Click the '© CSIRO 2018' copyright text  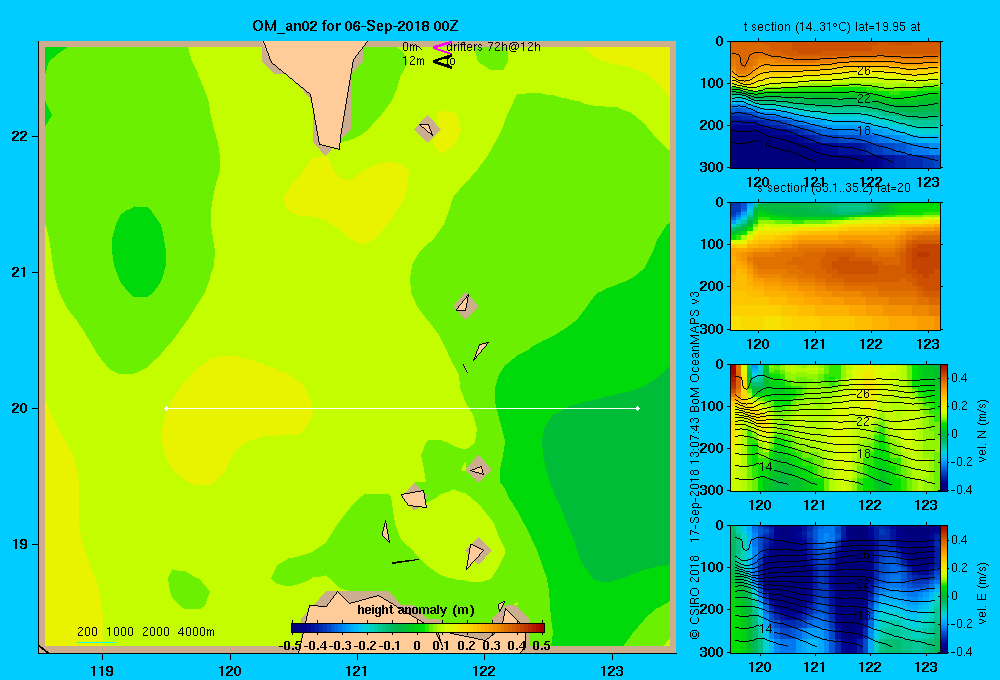695,597
